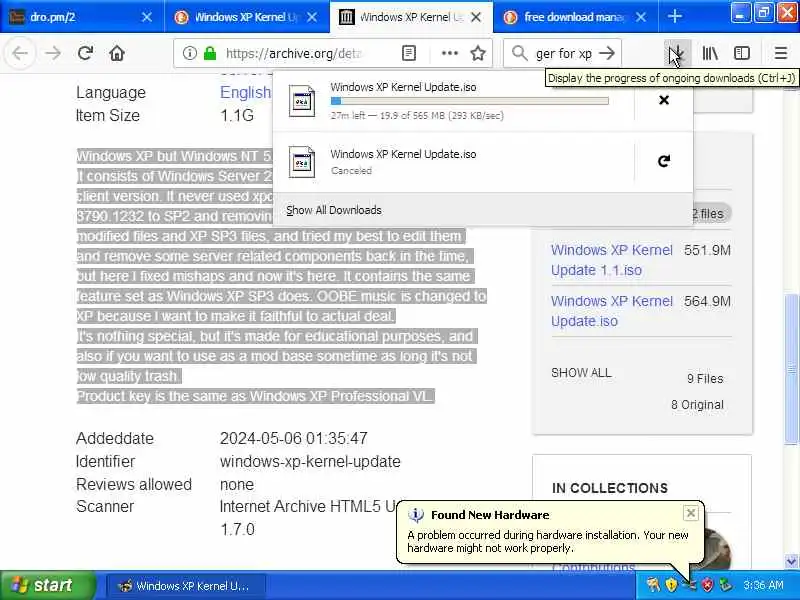Click the archive.org URL address field
The height and width of the screenshot is (600, 800).
click(296, 53)
